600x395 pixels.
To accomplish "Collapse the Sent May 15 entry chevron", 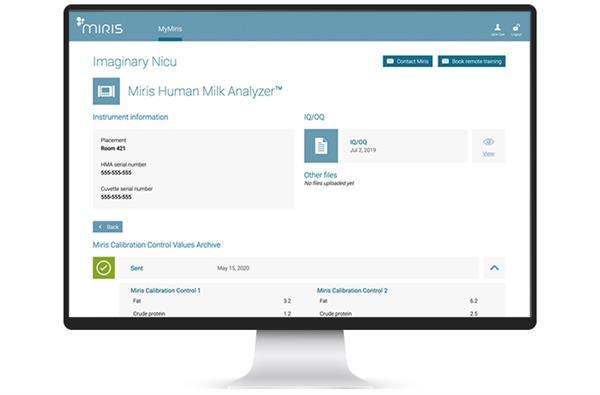I will pyautogui.click(x=494, y=268).
